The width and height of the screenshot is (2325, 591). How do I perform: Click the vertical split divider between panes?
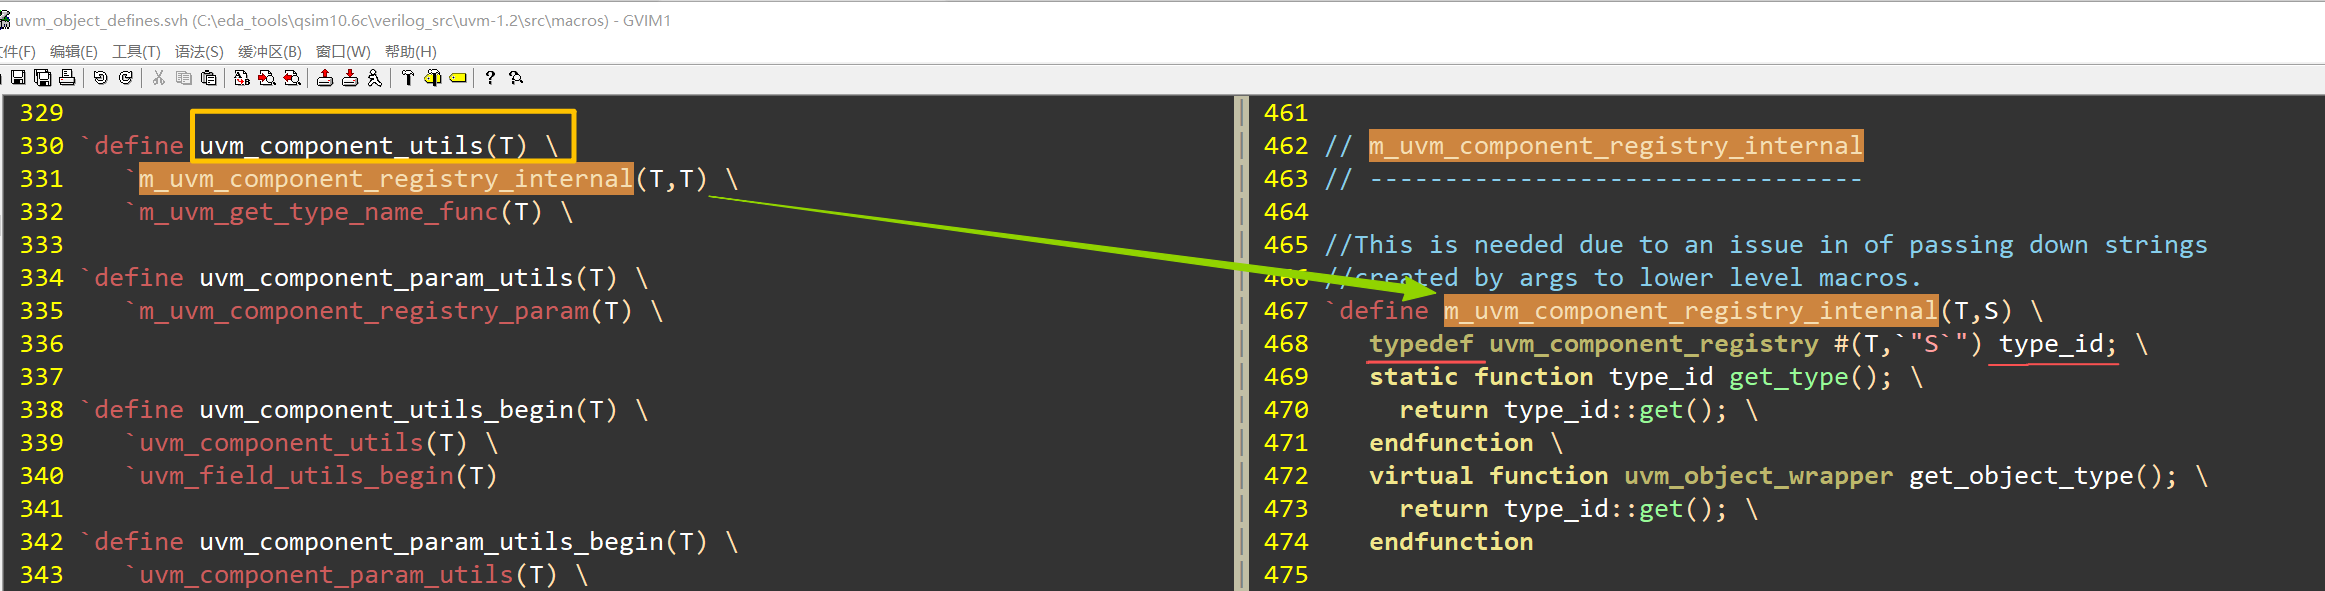pos(1242,343)
